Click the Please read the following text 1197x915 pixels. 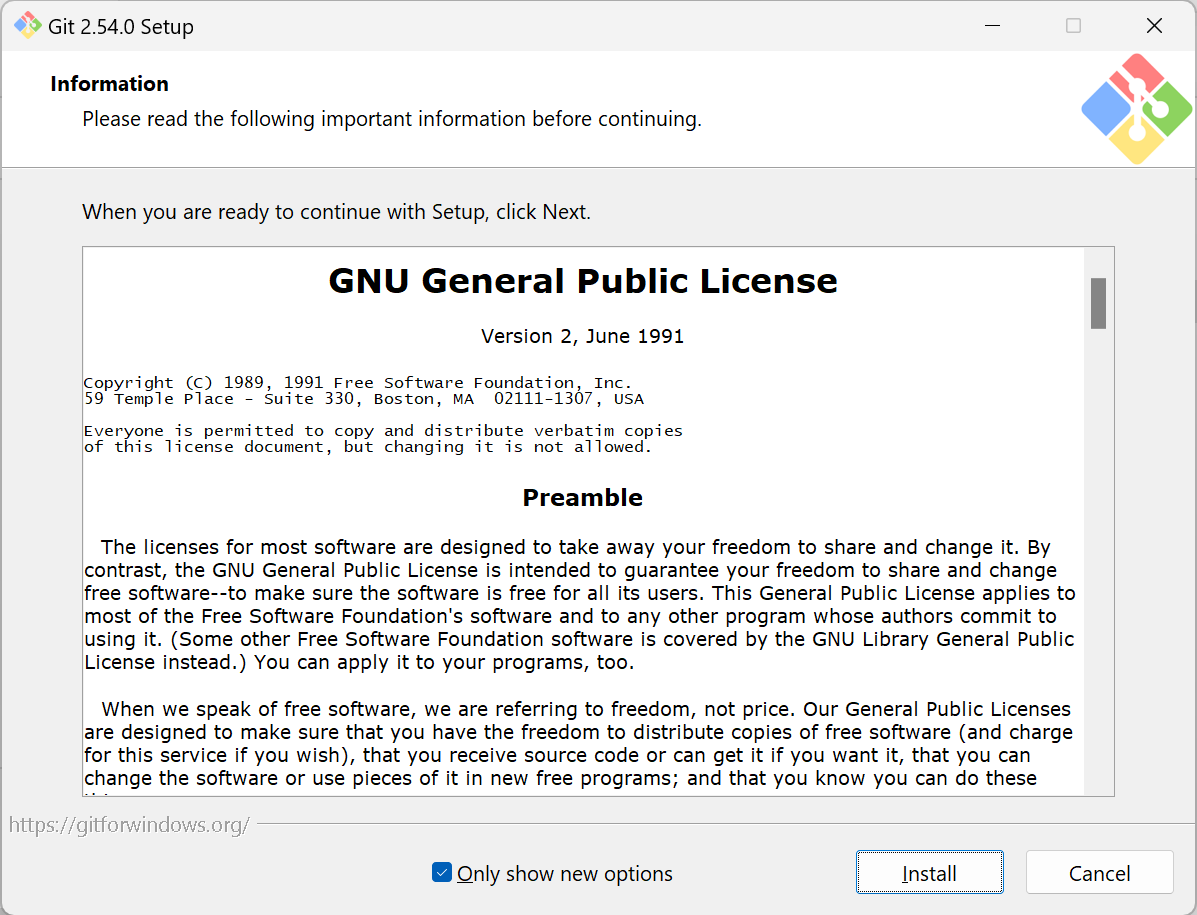click(x=392, y=119)
